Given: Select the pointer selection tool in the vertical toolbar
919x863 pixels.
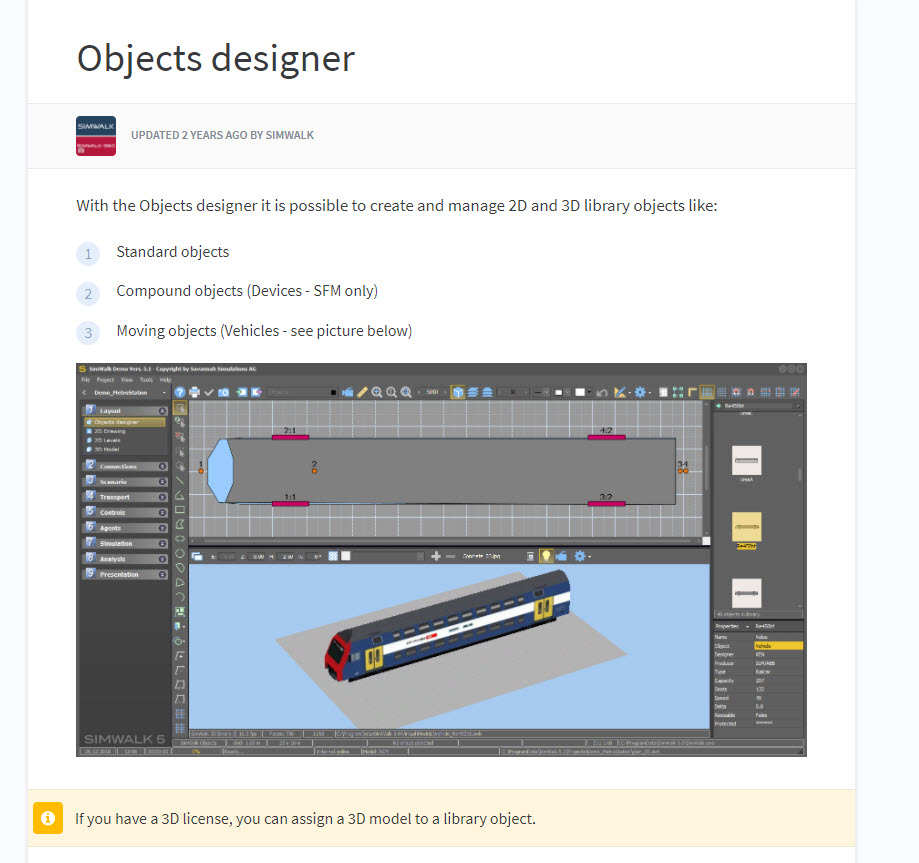Looking at the screenshot, I should point(180,407).
